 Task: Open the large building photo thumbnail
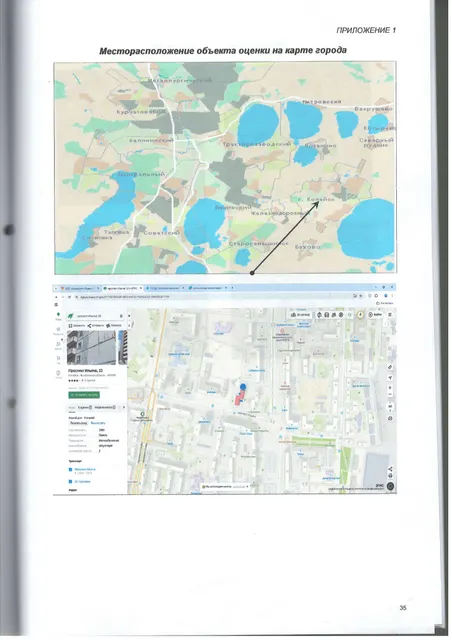point(91,347)
